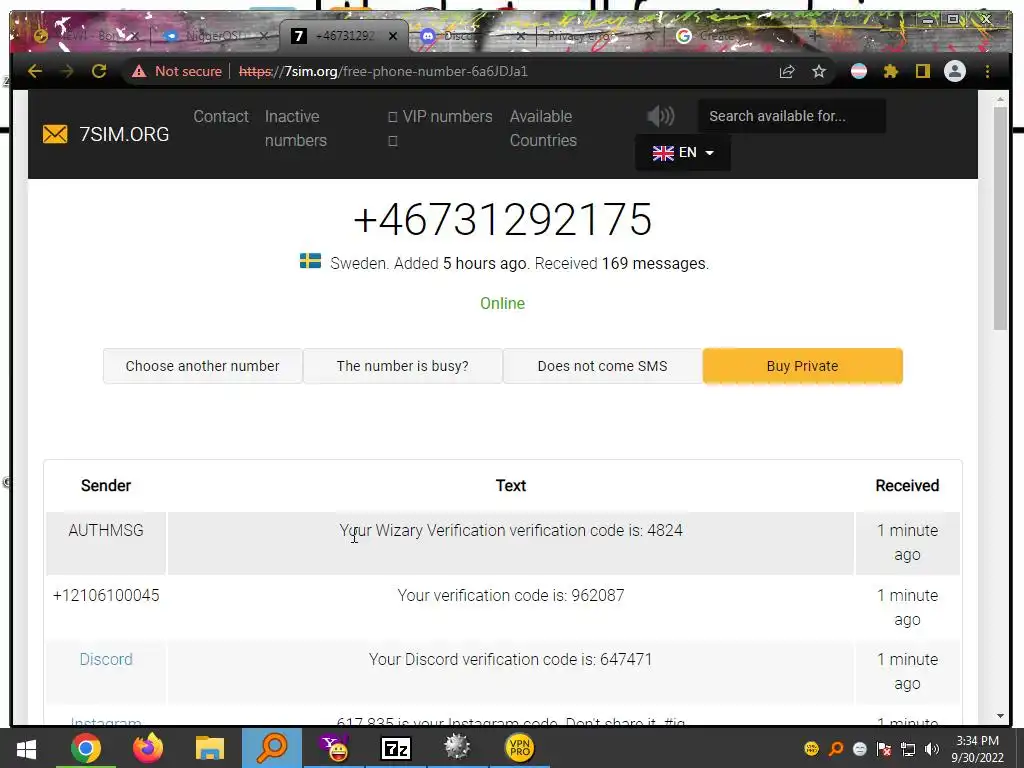Toggle the sound speaker icon on 7sim
The height and width of the screenshot is (768, 1024).
click(660, 116)
